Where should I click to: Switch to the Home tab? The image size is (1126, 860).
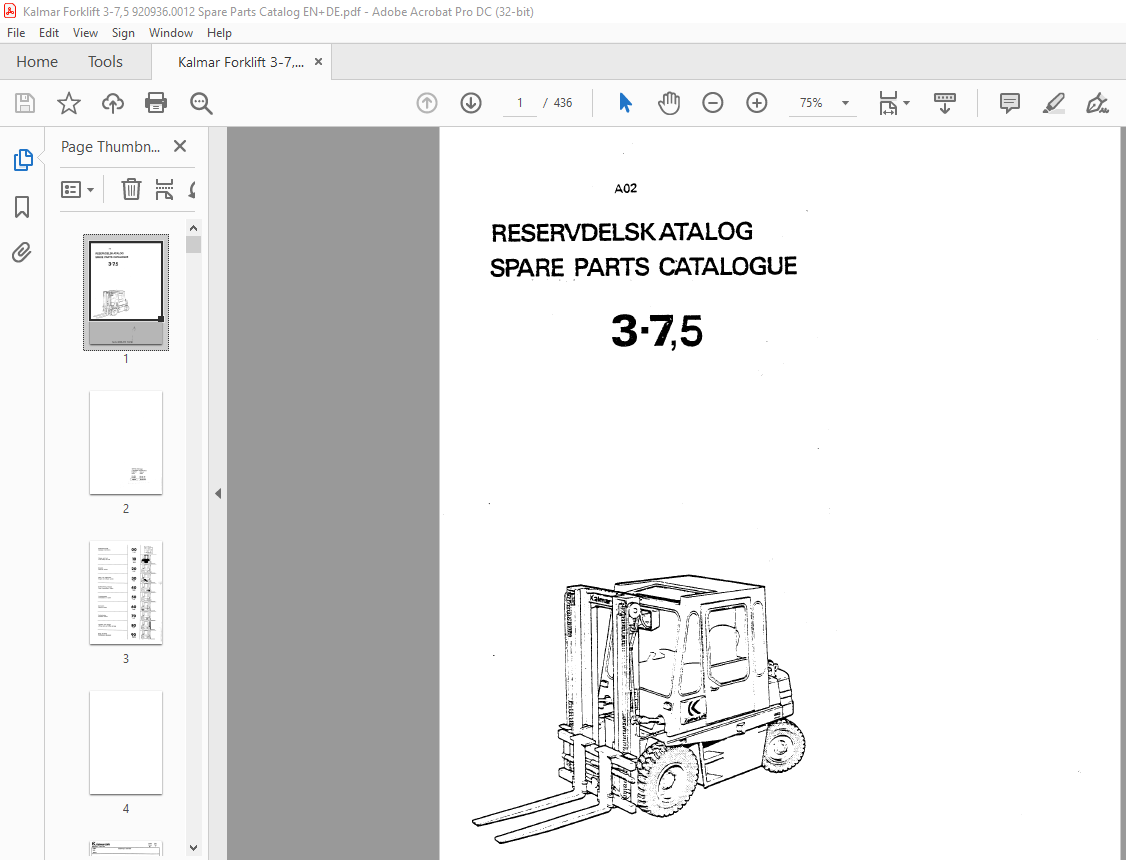(x=37, y=62)
